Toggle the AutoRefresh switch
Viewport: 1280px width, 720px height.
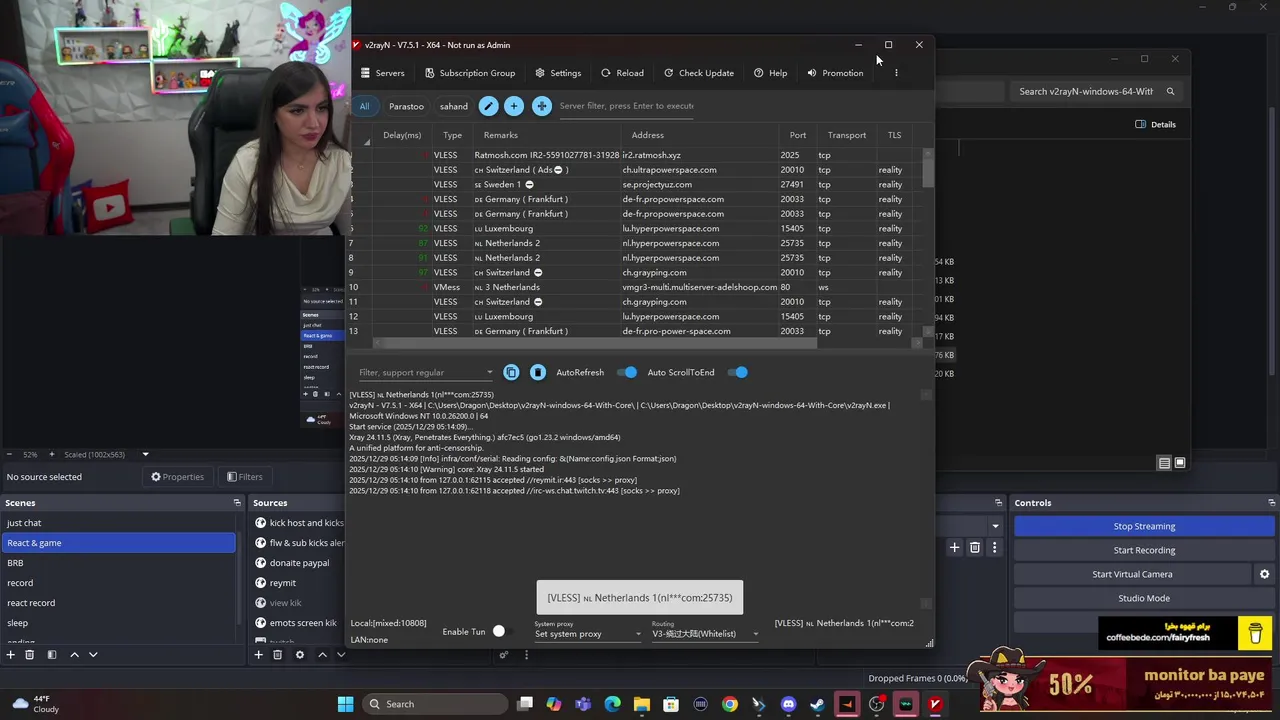tap(627, 372)
